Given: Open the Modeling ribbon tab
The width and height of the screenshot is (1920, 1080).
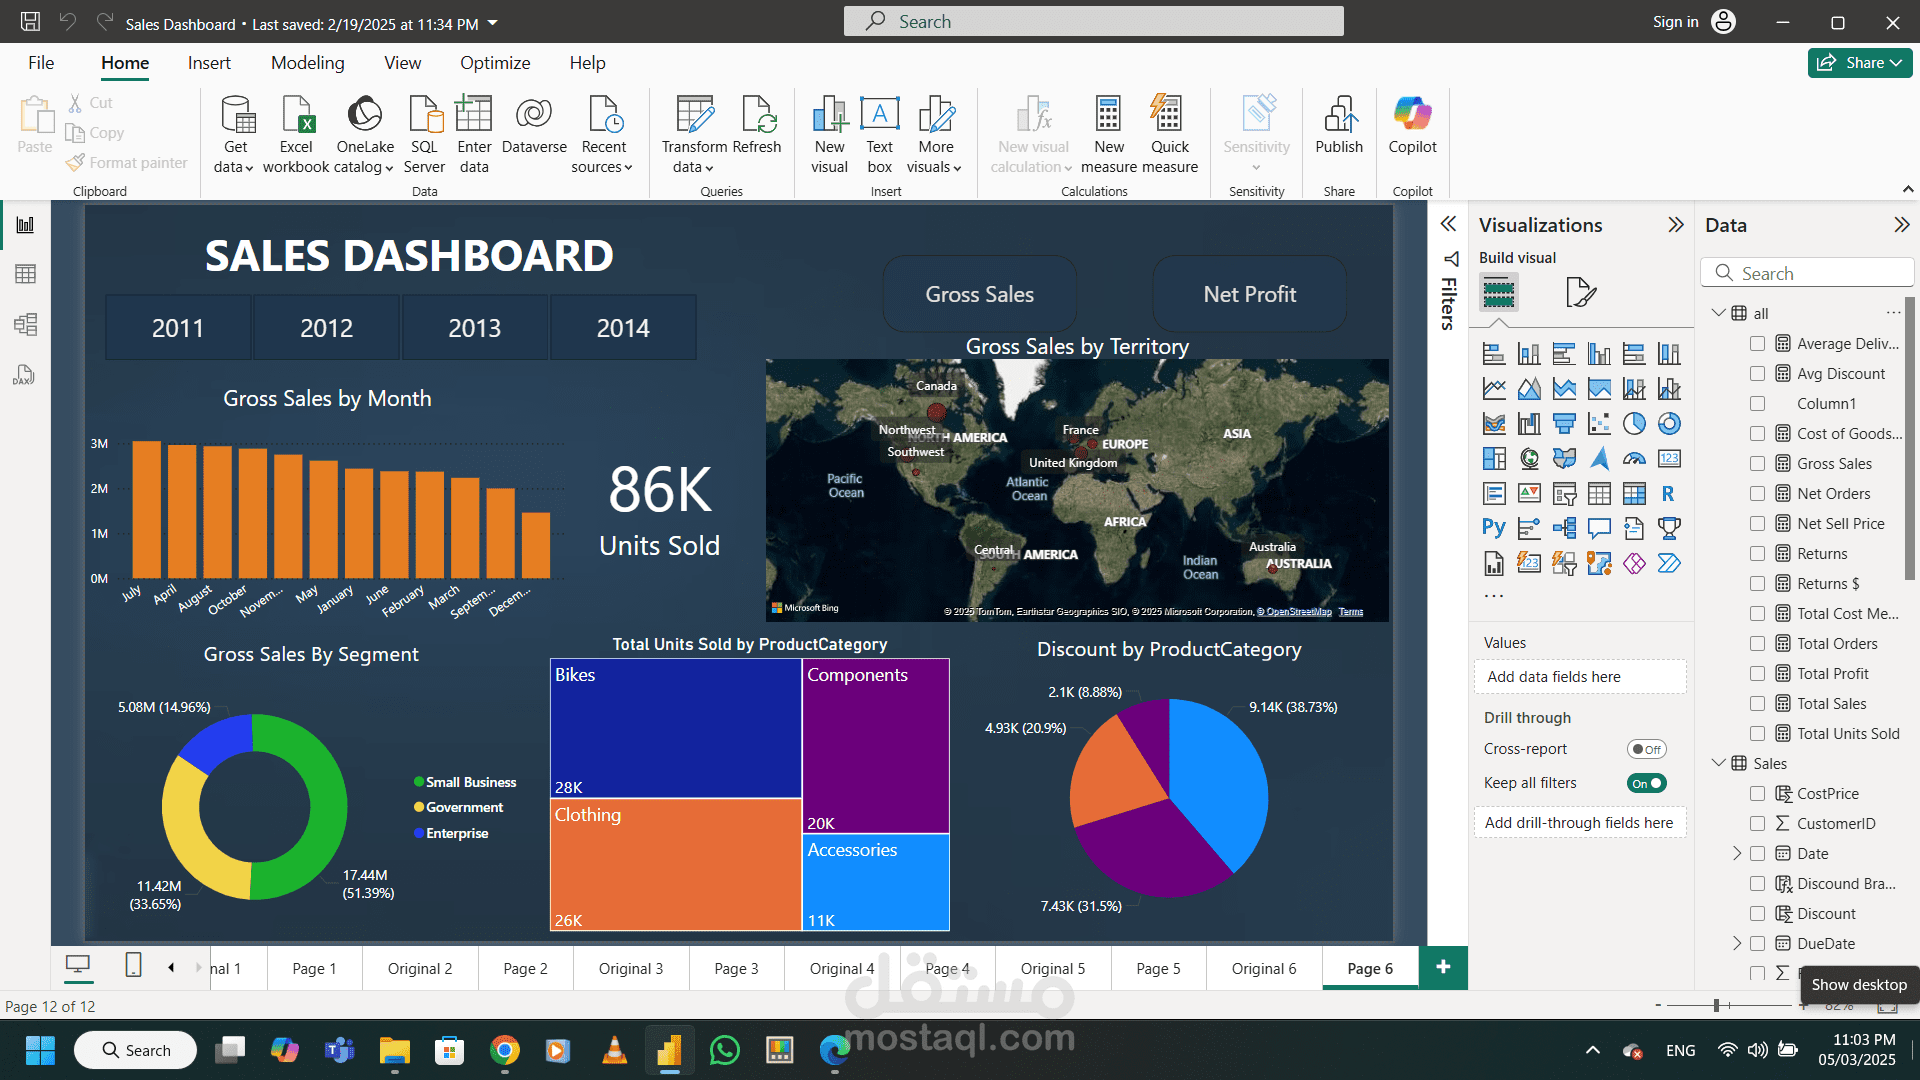Looking at the screenshot, I should [x=307, y=63].
